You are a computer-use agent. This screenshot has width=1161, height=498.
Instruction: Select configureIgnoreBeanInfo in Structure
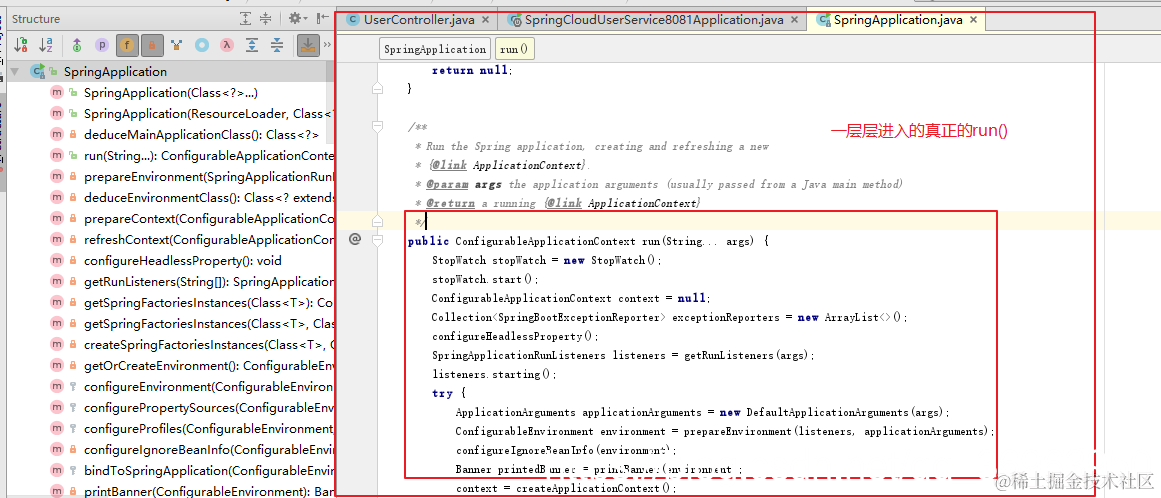(x=209, y=449)
